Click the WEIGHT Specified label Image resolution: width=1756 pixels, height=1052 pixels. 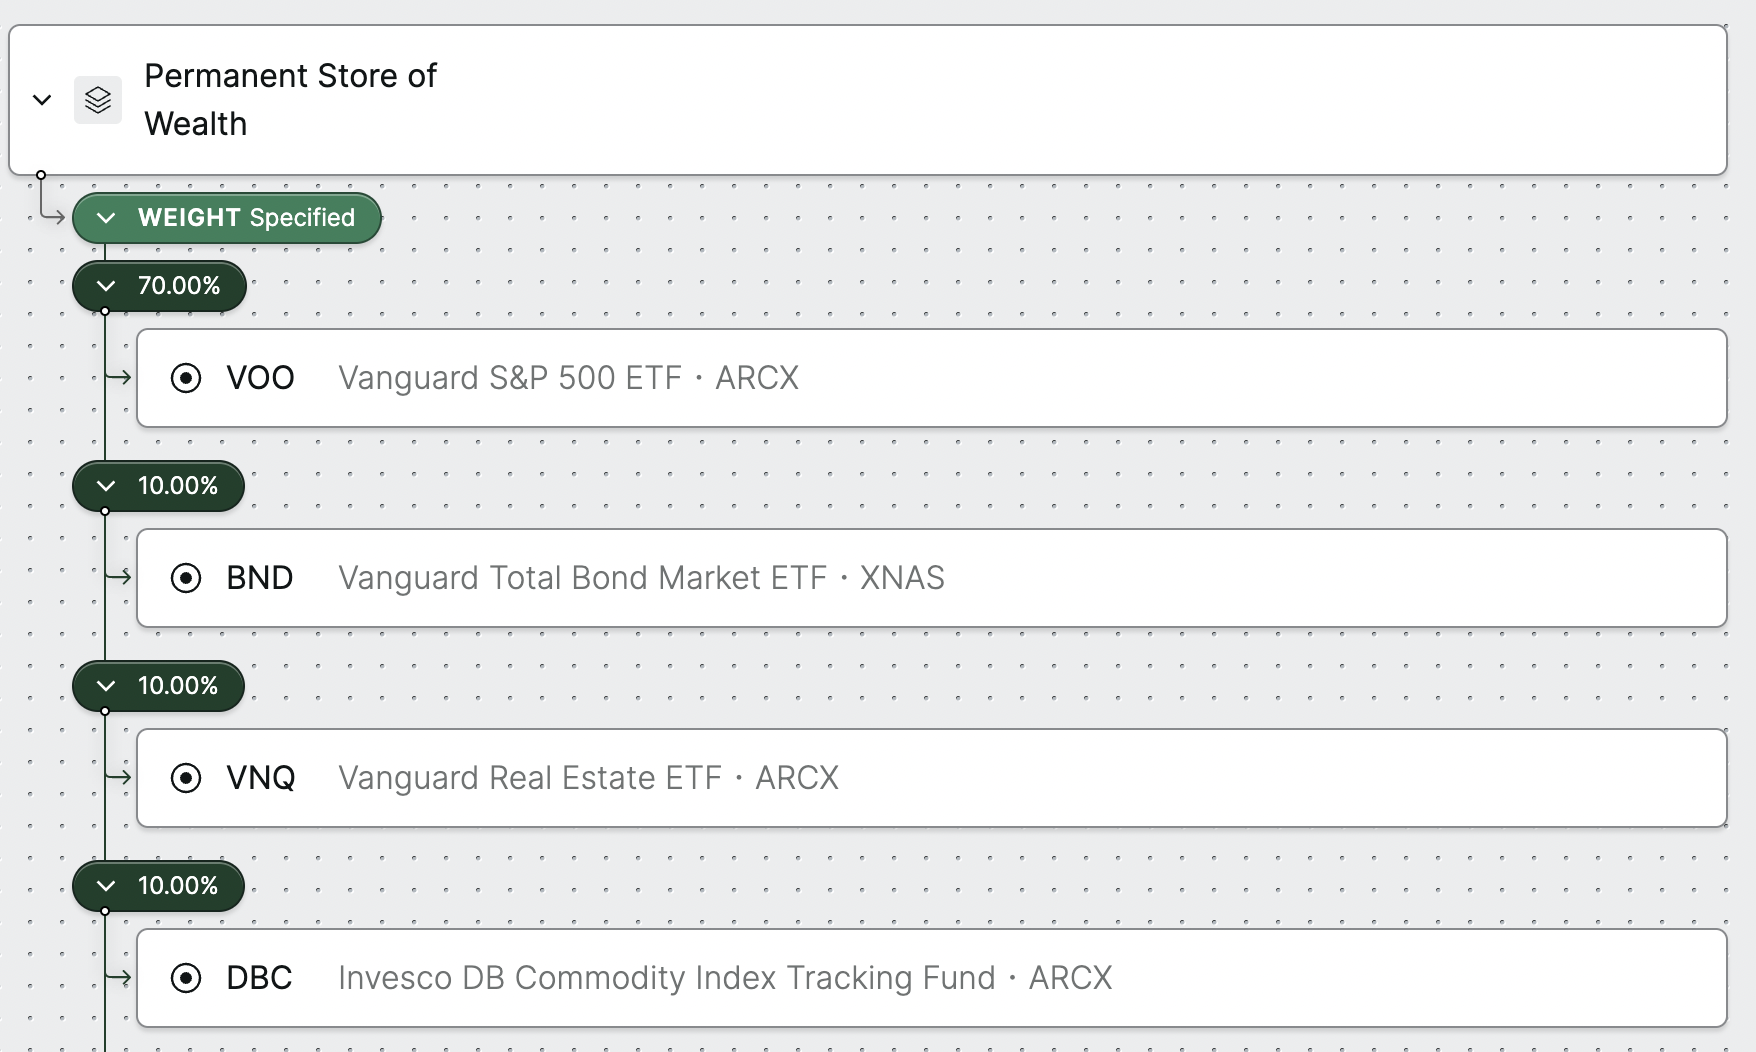click(x=246, y=218)
